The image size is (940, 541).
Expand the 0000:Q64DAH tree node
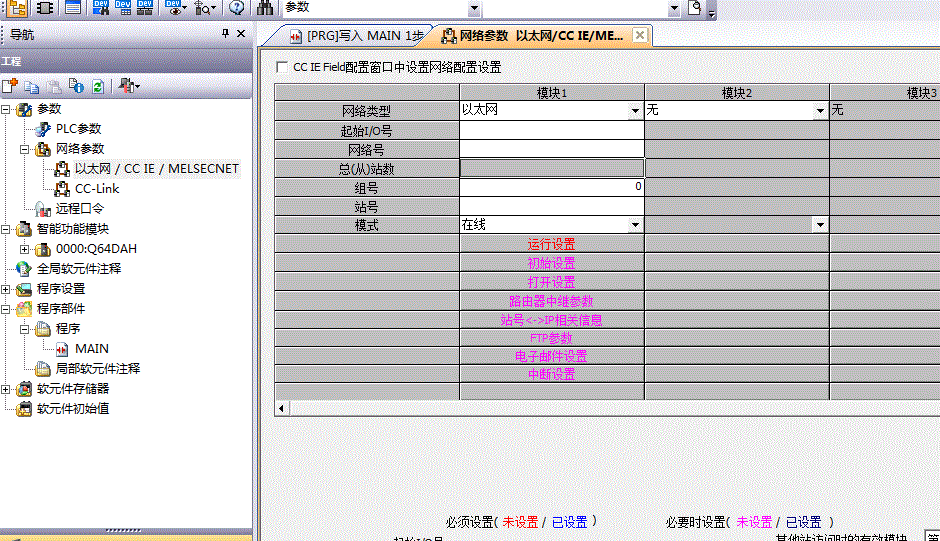coord(25,249)
